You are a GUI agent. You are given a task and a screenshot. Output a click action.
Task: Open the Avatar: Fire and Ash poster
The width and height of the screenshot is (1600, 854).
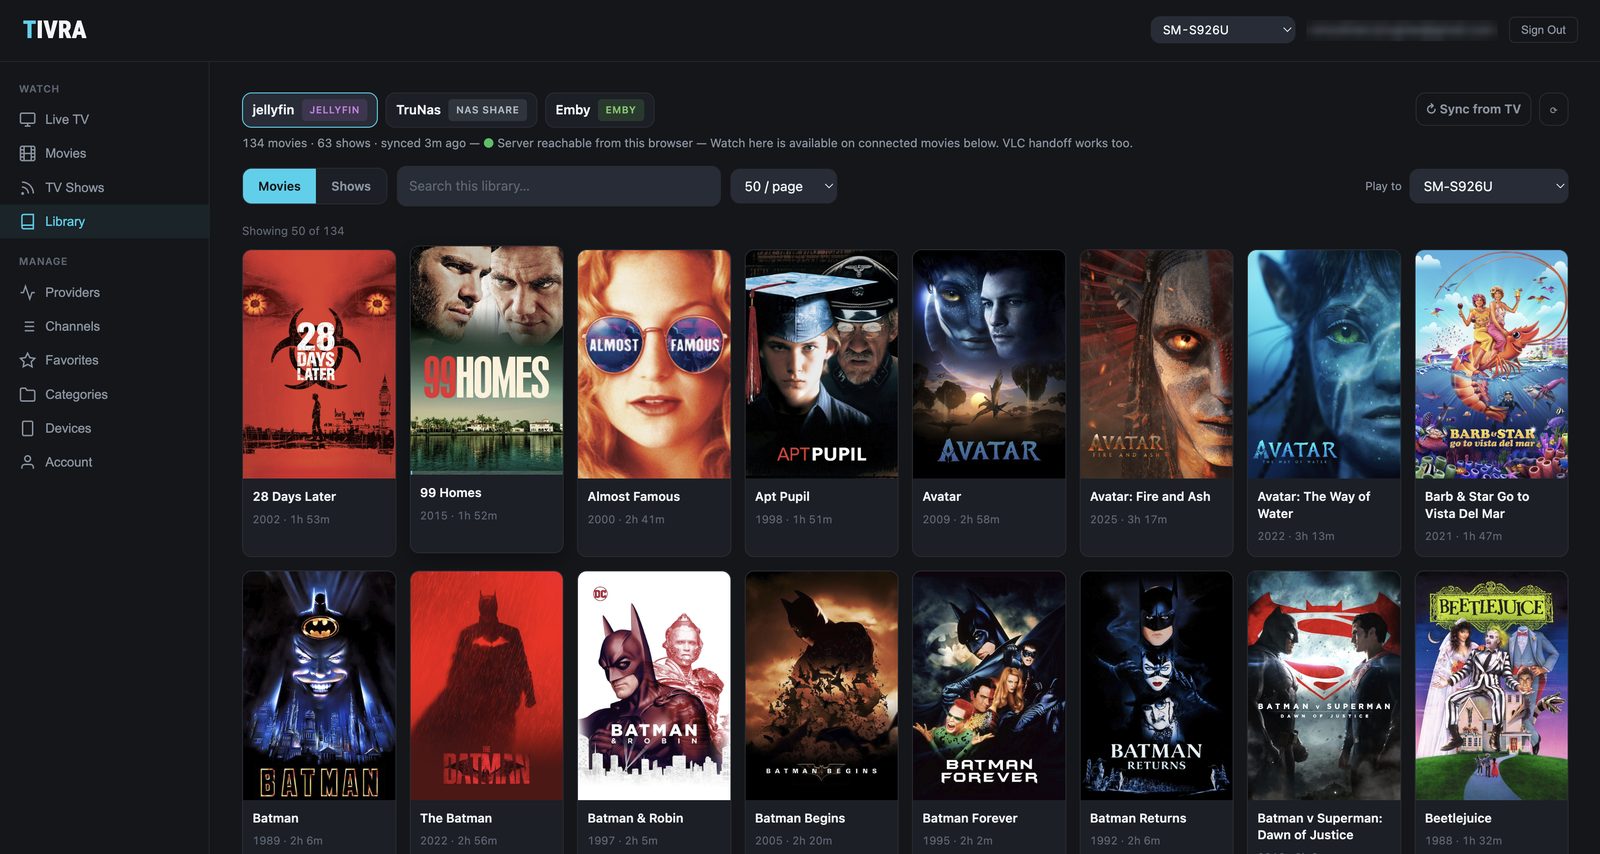1157,364
